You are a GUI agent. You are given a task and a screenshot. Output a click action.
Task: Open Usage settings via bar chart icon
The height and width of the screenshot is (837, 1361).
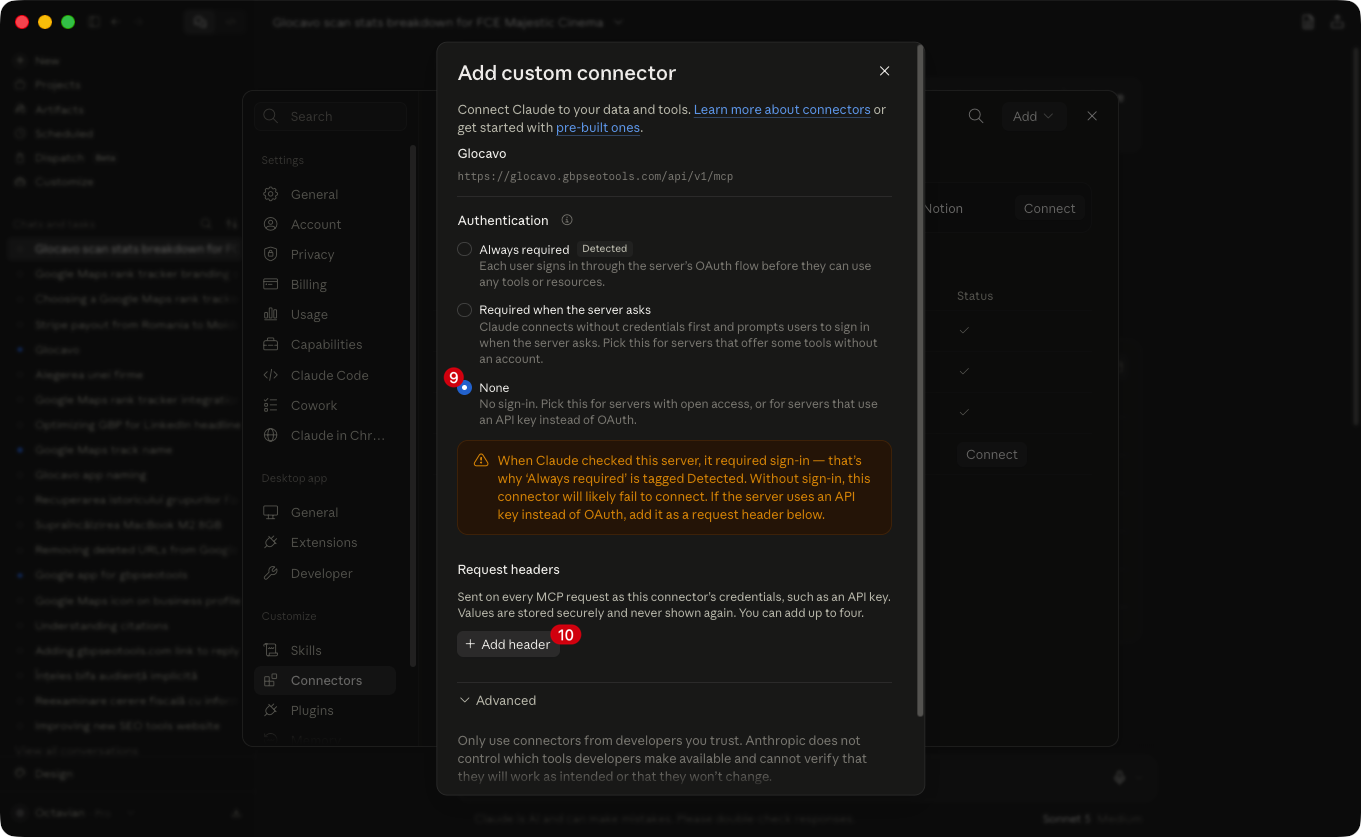[270, 314]
